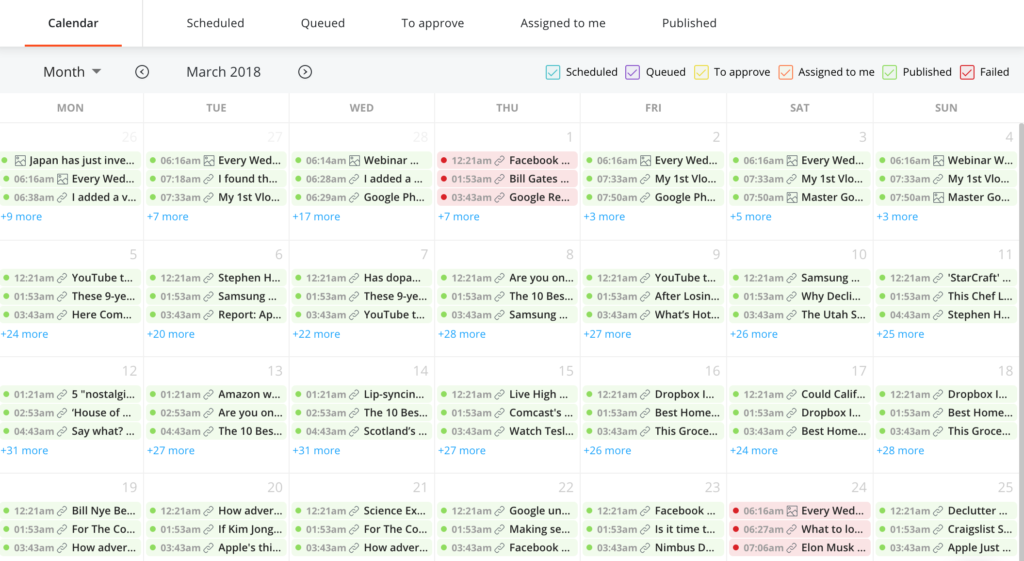The height and width of the screenshot is (561, 1024).
Task: Show '+17 more' posts on Wednesday 28
Action: [x=316, y=217]
